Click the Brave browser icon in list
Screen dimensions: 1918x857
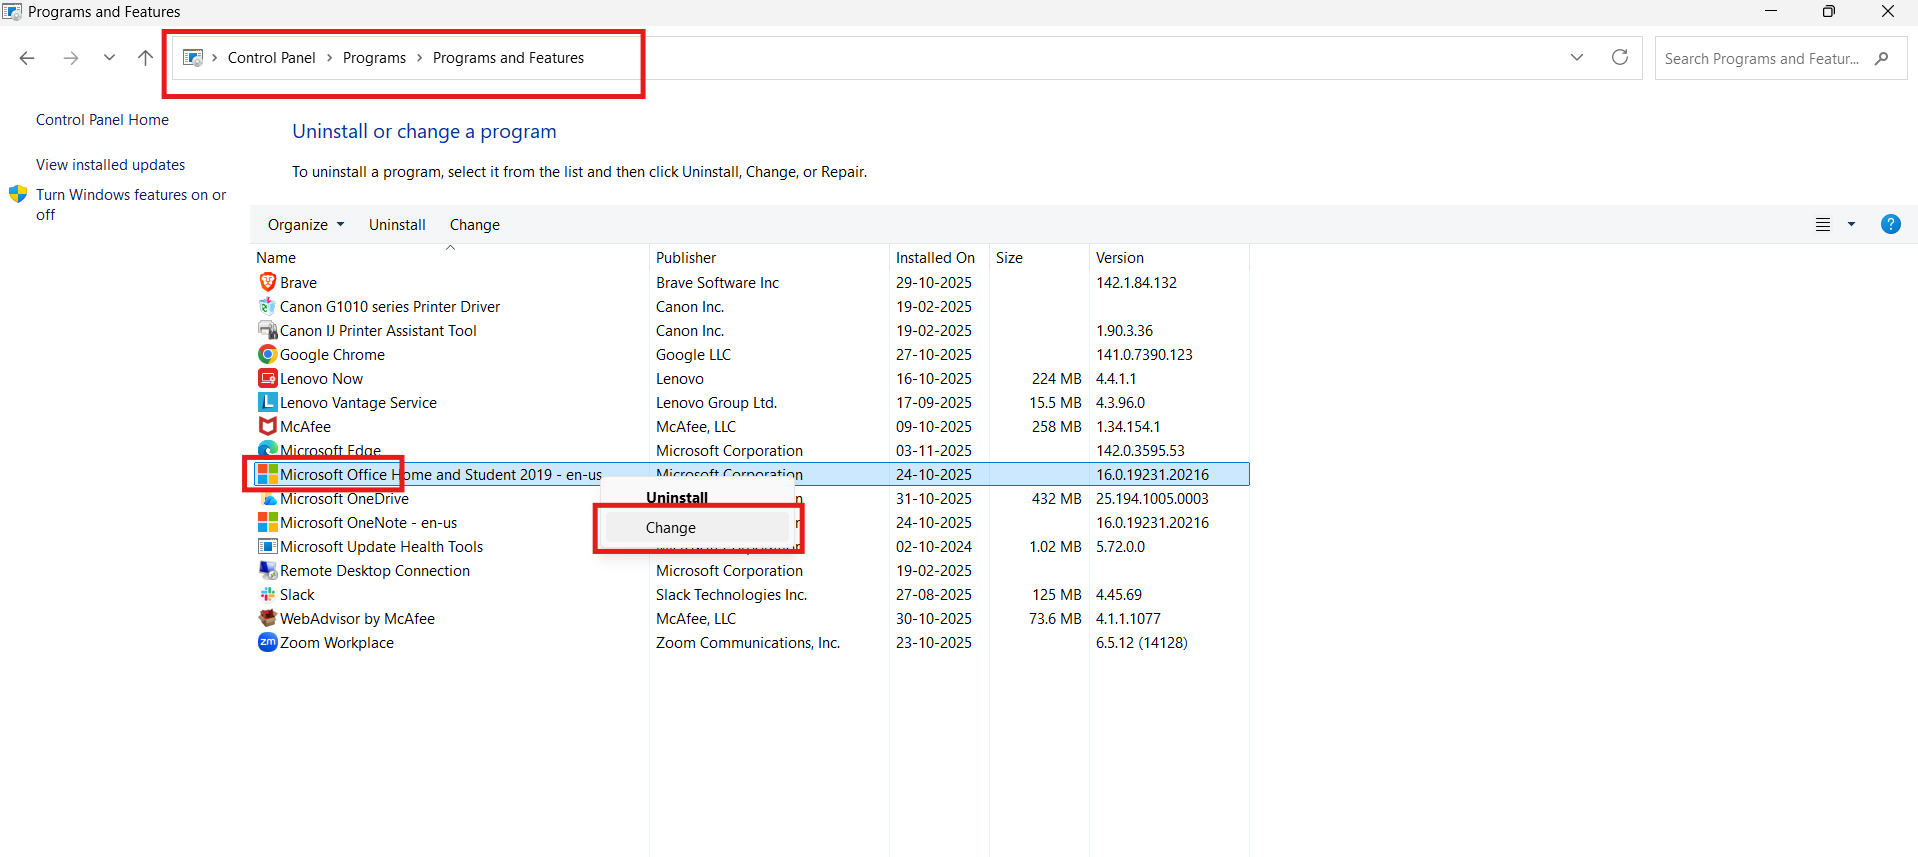coord(267,282)
